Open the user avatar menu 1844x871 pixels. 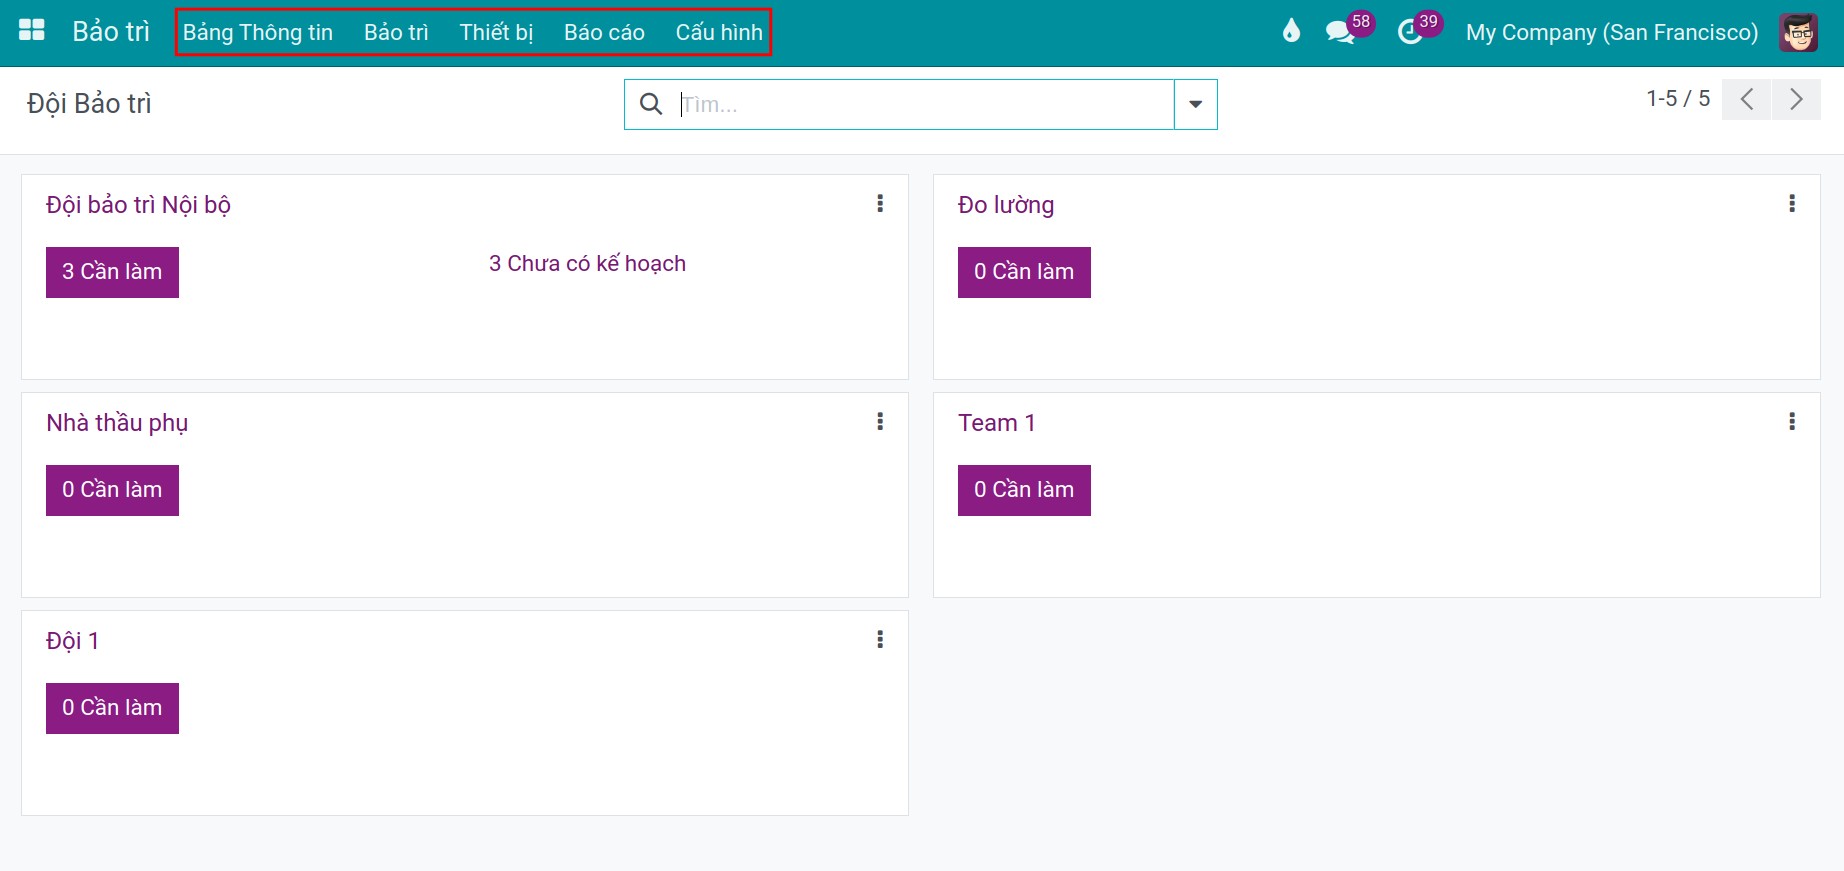(x=1798, y=32)
